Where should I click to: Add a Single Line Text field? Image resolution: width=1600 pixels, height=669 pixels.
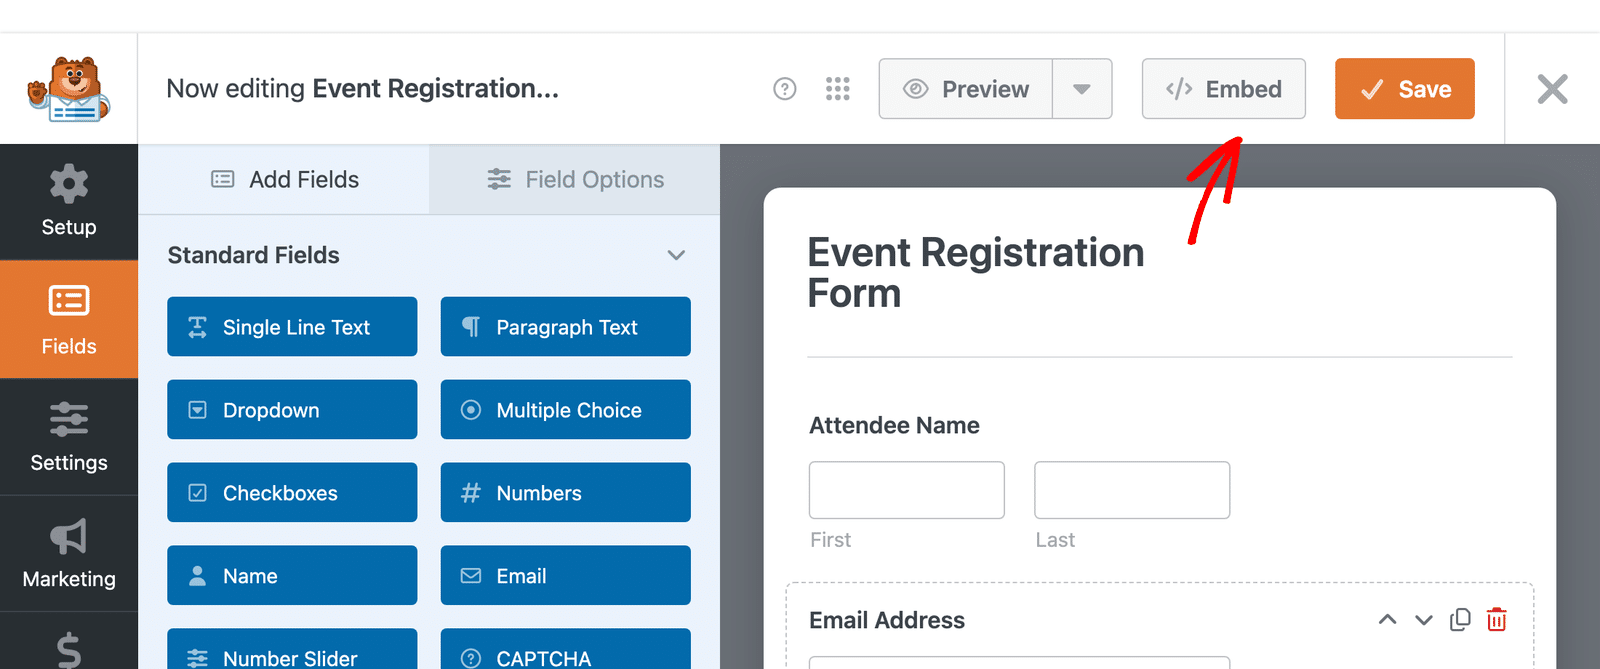pyautogui.click(x=292, y=327)
